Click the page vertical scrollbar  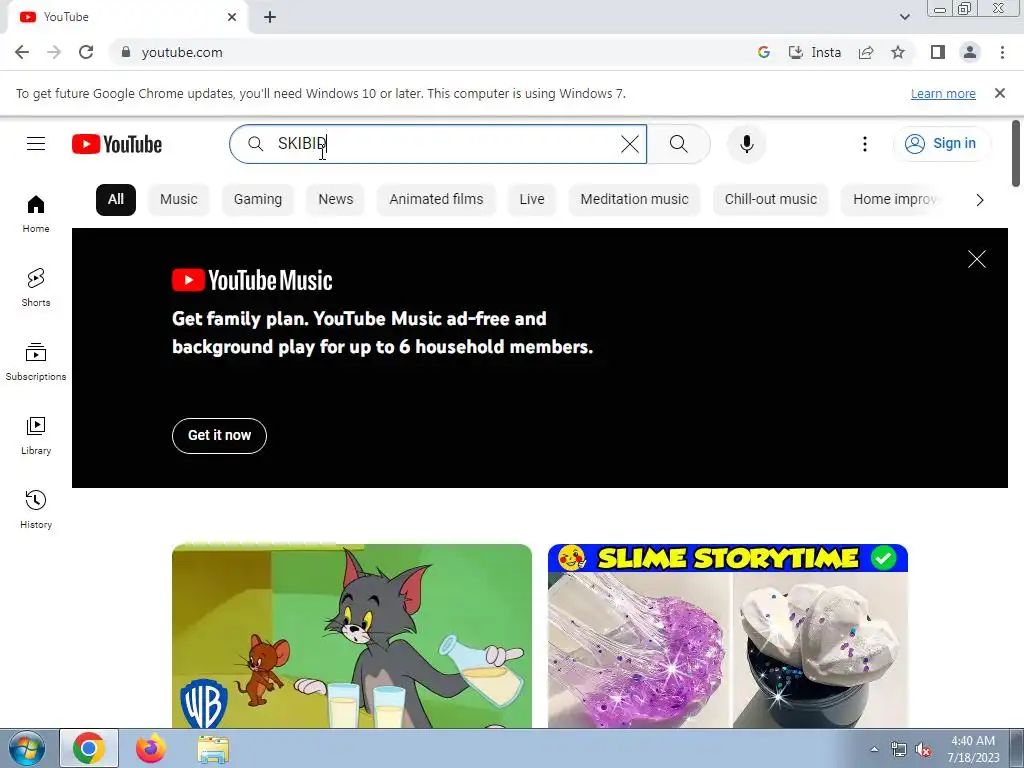(1016, 153)
